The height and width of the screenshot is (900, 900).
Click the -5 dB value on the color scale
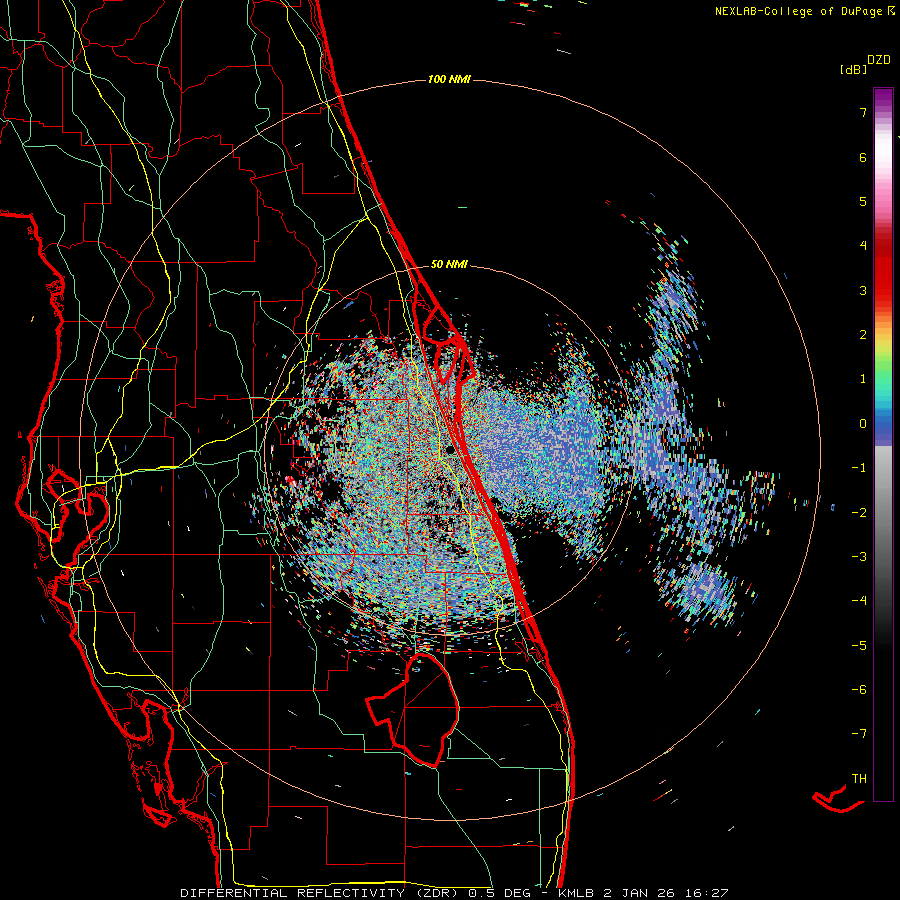point(859,646)
